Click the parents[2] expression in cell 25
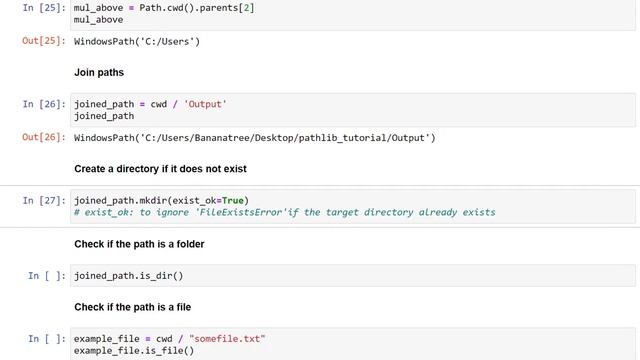640x360 pixels. click(227, 8)
